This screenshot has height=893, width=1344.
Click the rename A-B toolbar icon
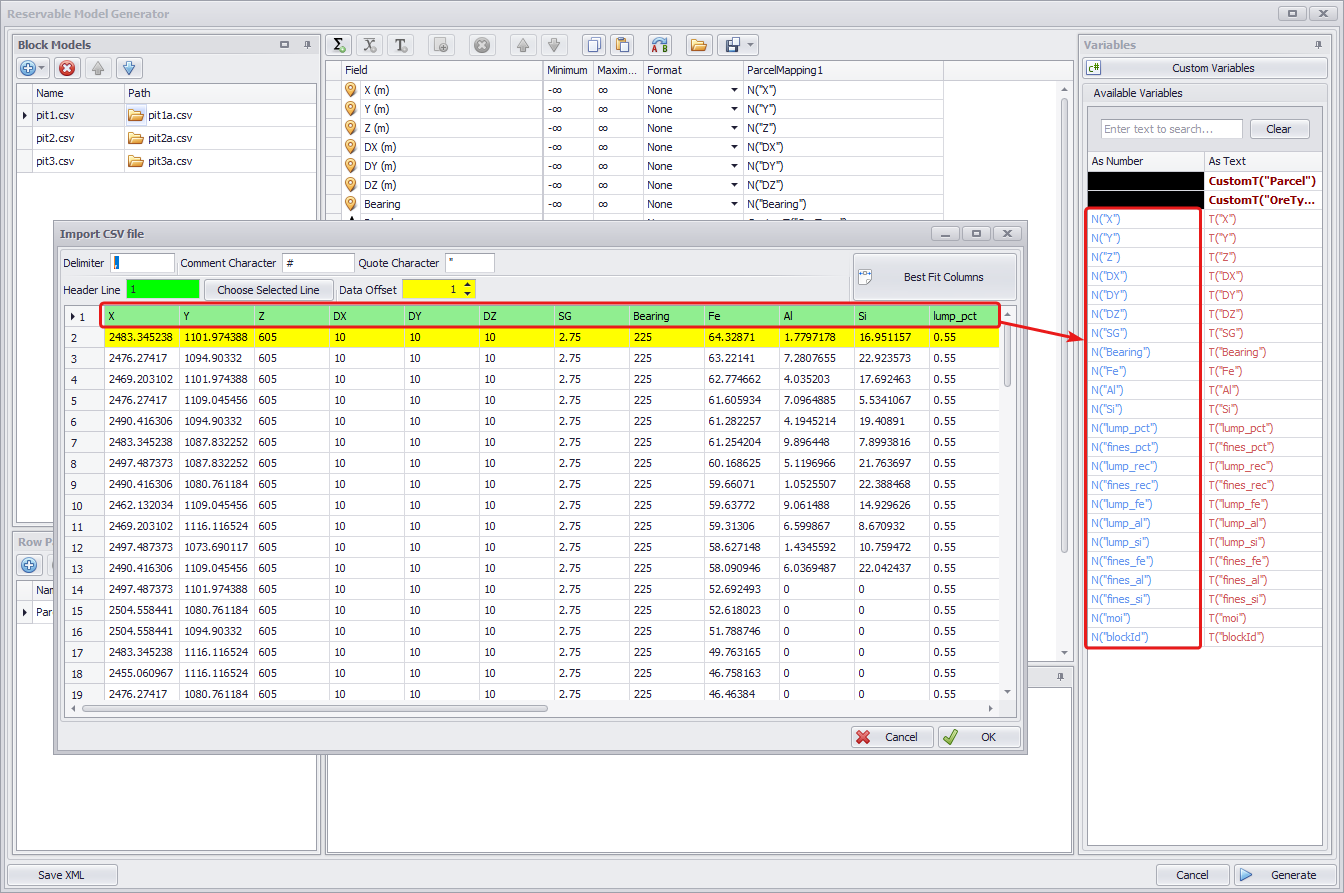(x=660, y=45)
